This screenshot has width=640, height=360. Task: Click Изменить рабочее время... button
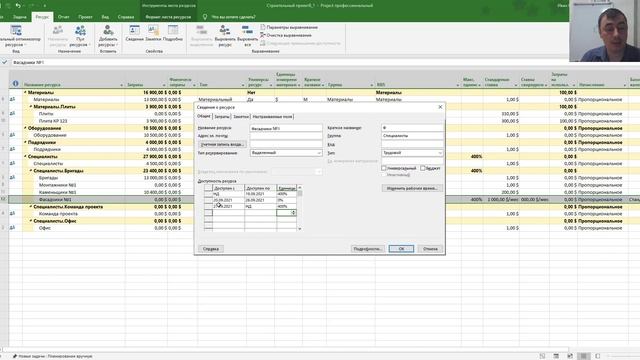pos(412,188)
